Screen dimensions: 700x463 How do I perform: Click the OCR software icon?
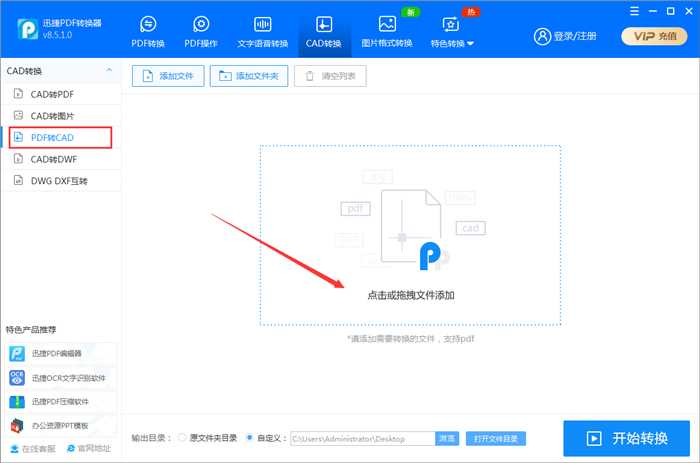(17, 378)
